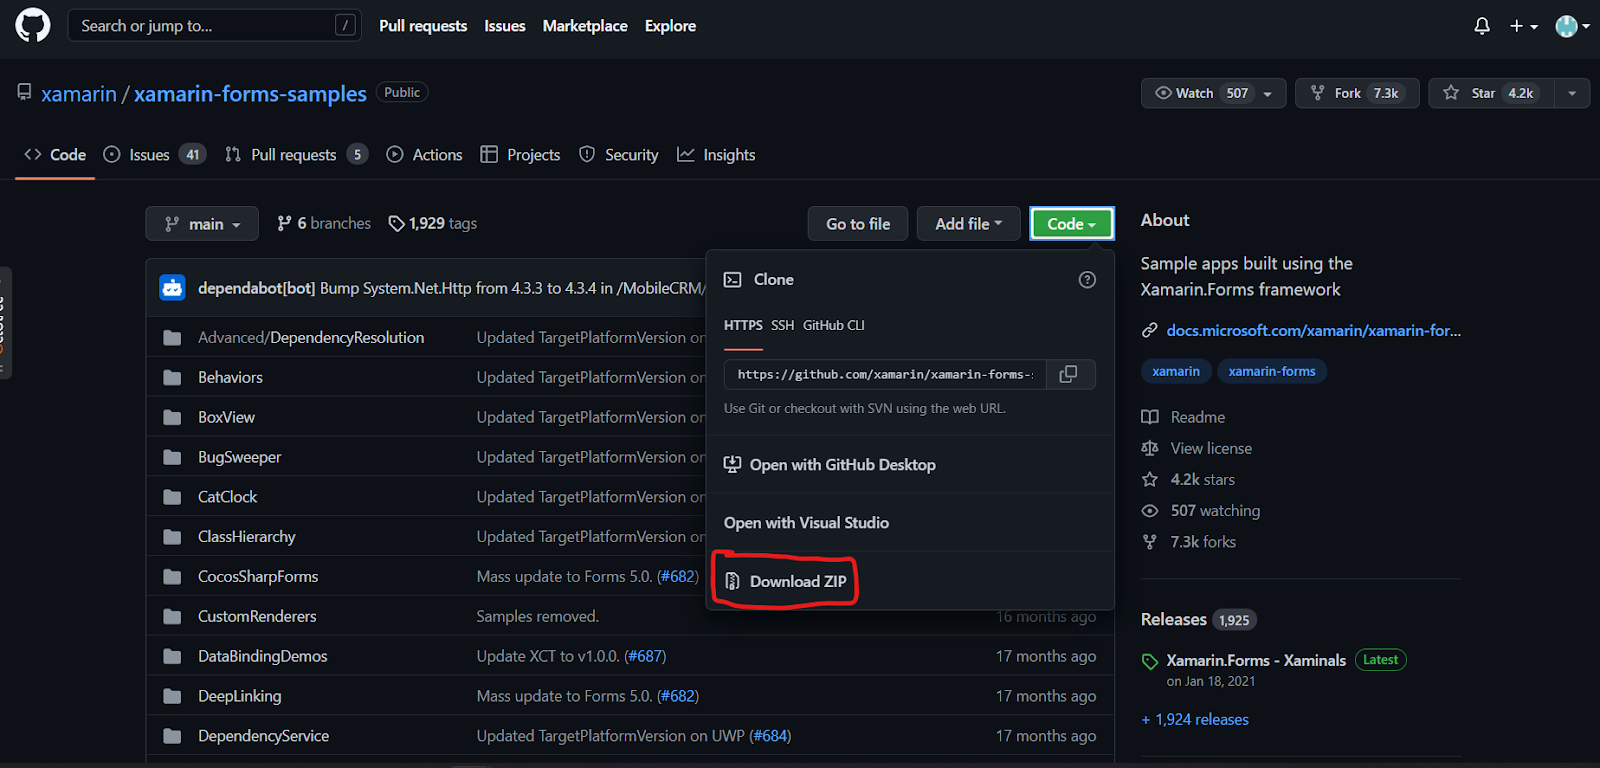Open Marketplace in top navigation
Image resolution: width=1600 pixels, height=768 pixels.
click(585, 26)
